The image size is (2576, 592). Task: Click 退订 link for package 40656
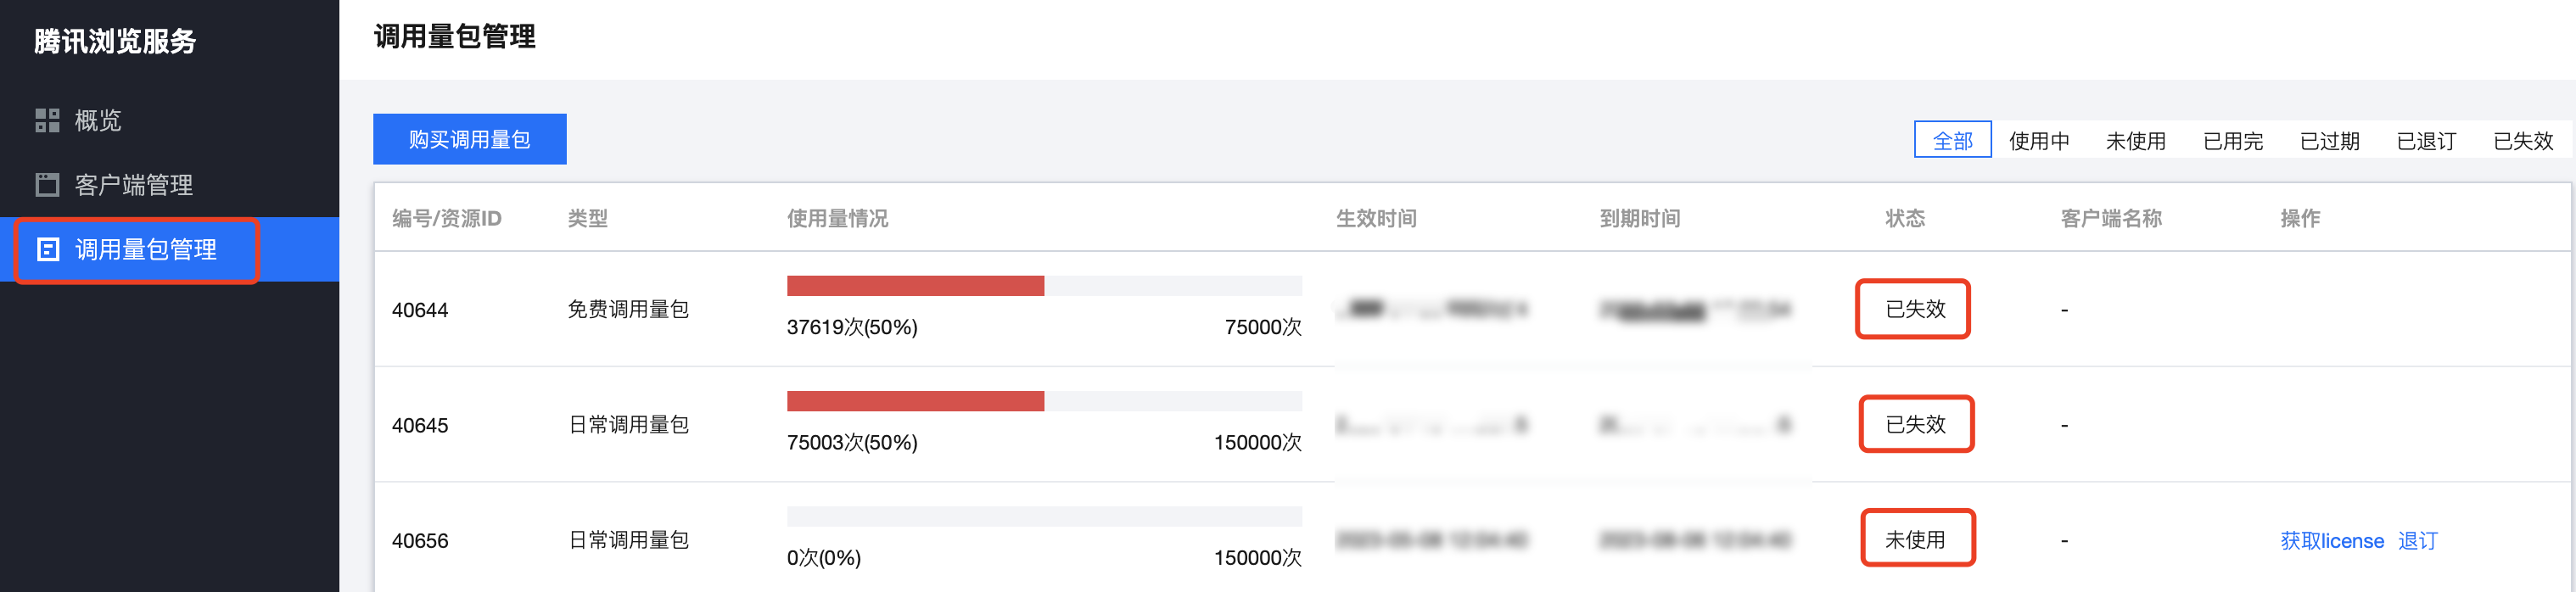(2418, 541)
